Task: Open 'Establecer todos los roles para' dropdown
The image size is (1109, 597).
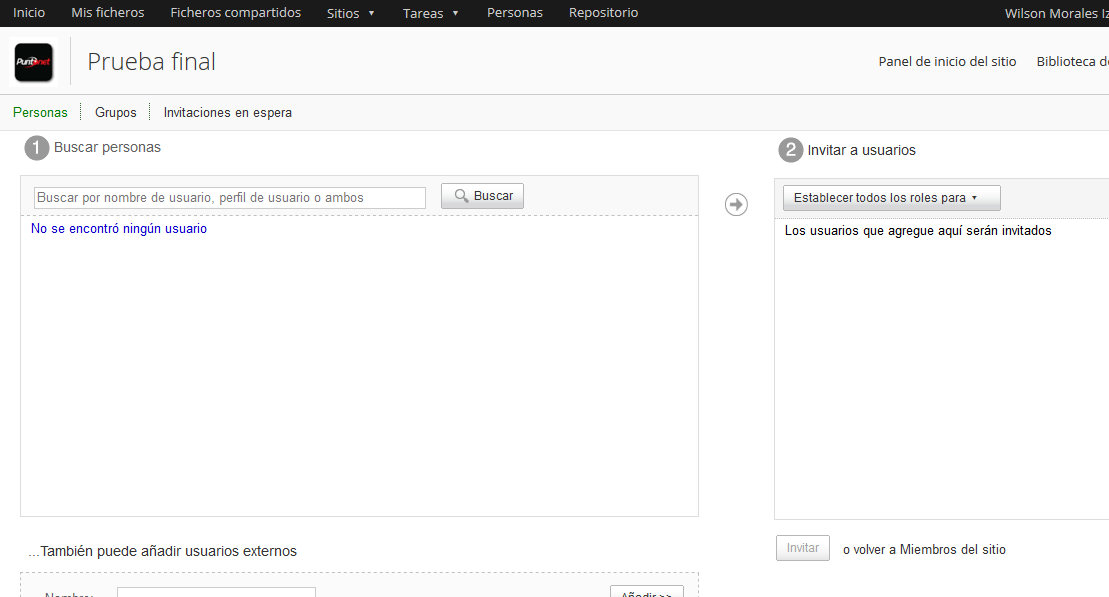Action: point(891,198)
